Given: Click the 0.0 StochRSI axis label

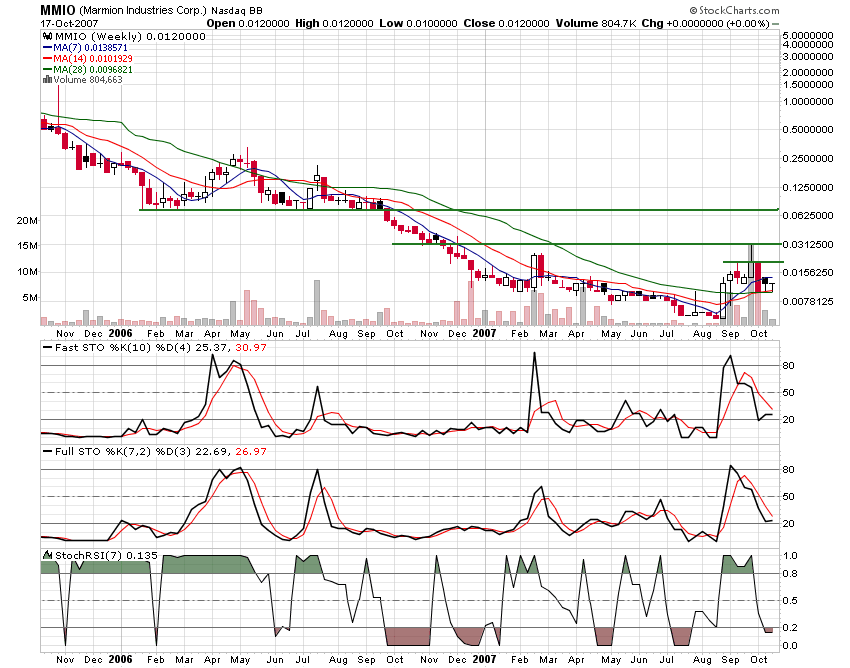Looking at the screenshot, I should point(790,645).
